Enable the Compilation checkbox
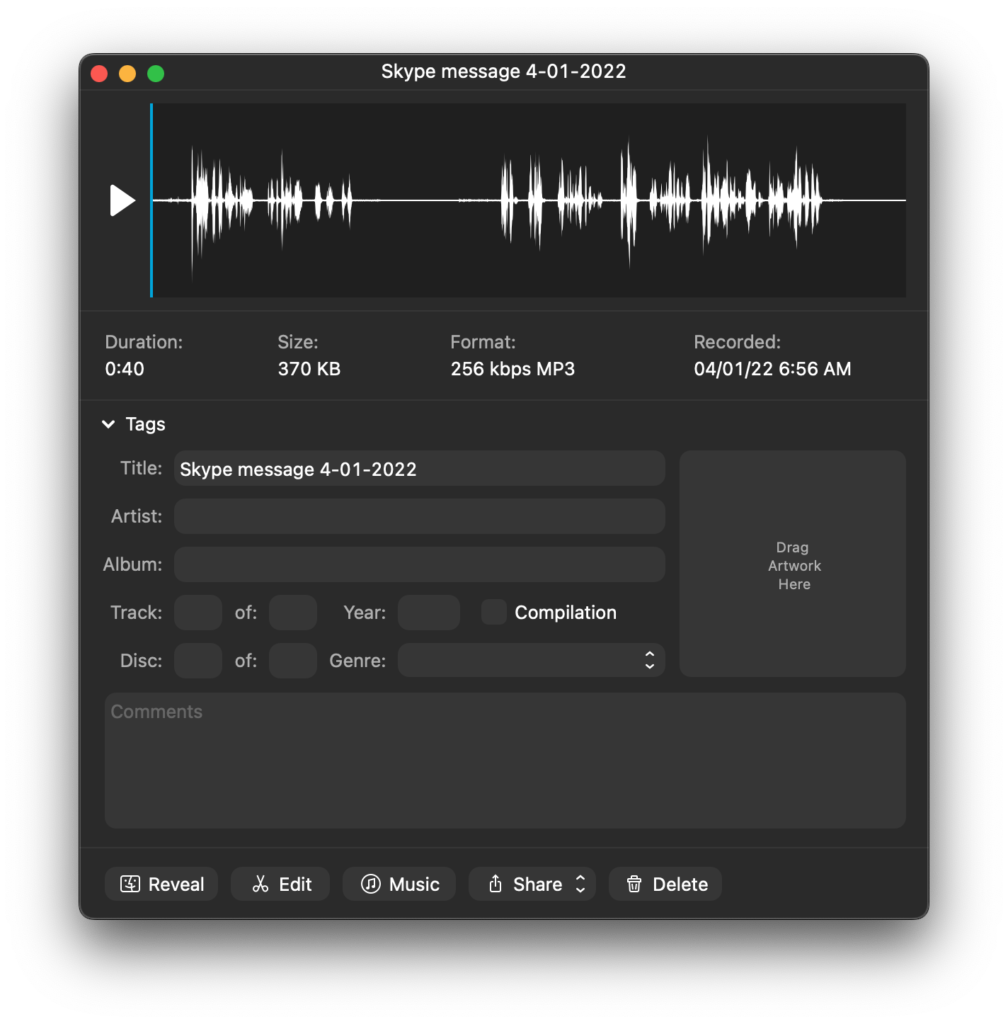 [494, 613]
